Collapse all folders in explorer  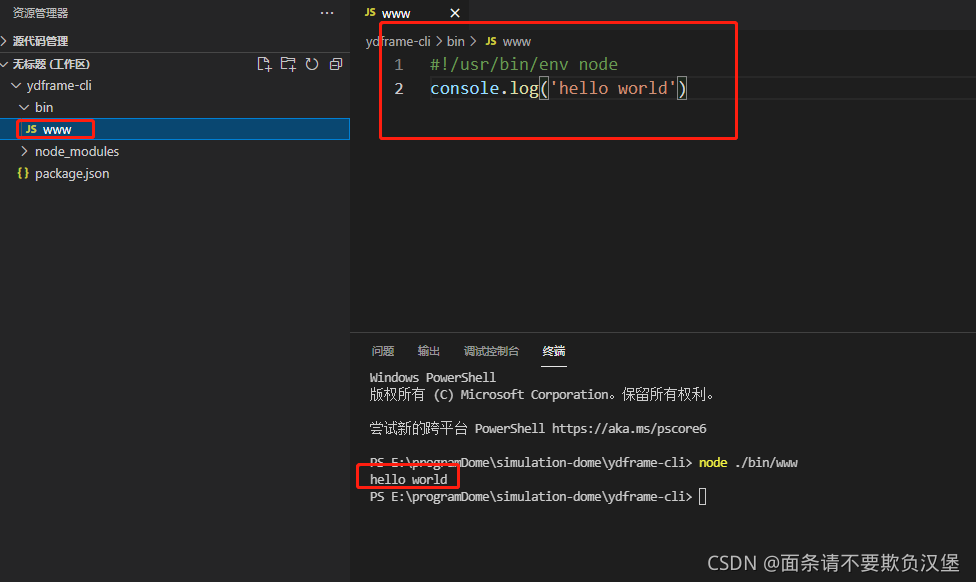coord(336,64)
